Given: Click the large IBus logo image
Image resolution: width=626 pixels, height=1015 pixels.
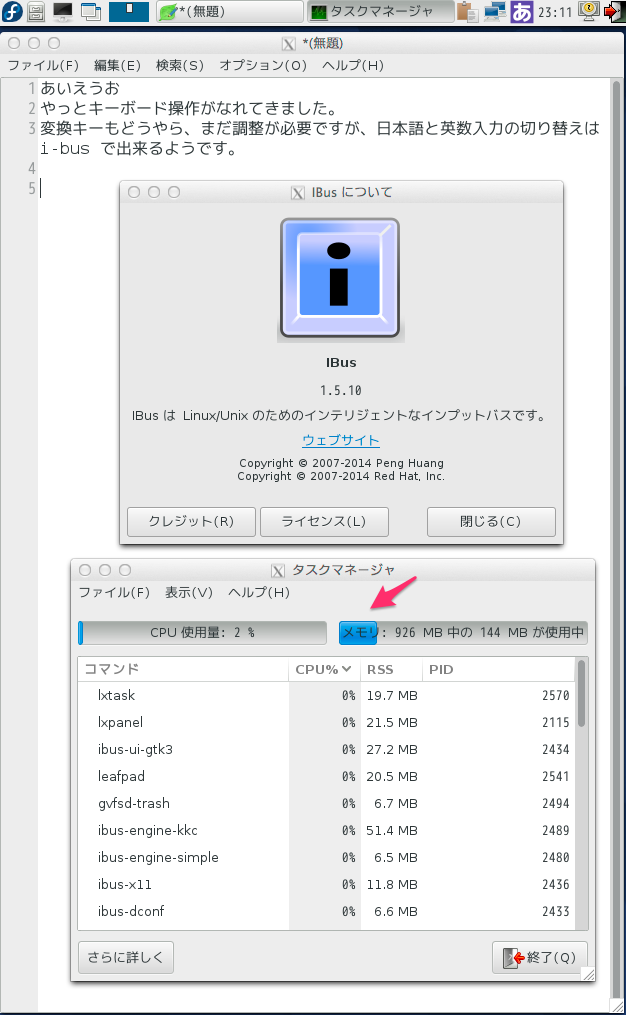Looking at the screenshot, I should 340,278.
